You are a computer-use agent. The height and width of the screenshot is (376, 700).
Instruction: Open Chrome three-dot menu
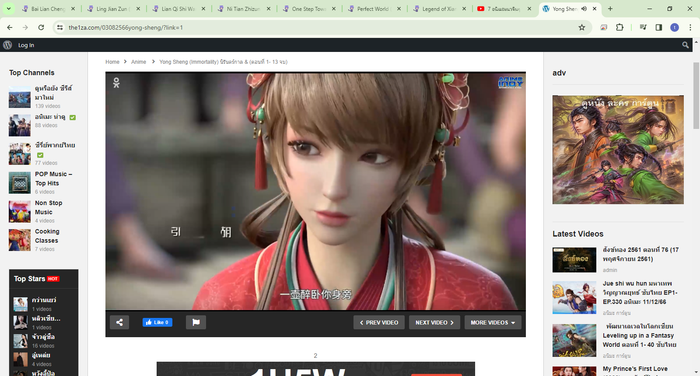pyautogui.click(x=690, y=27)
